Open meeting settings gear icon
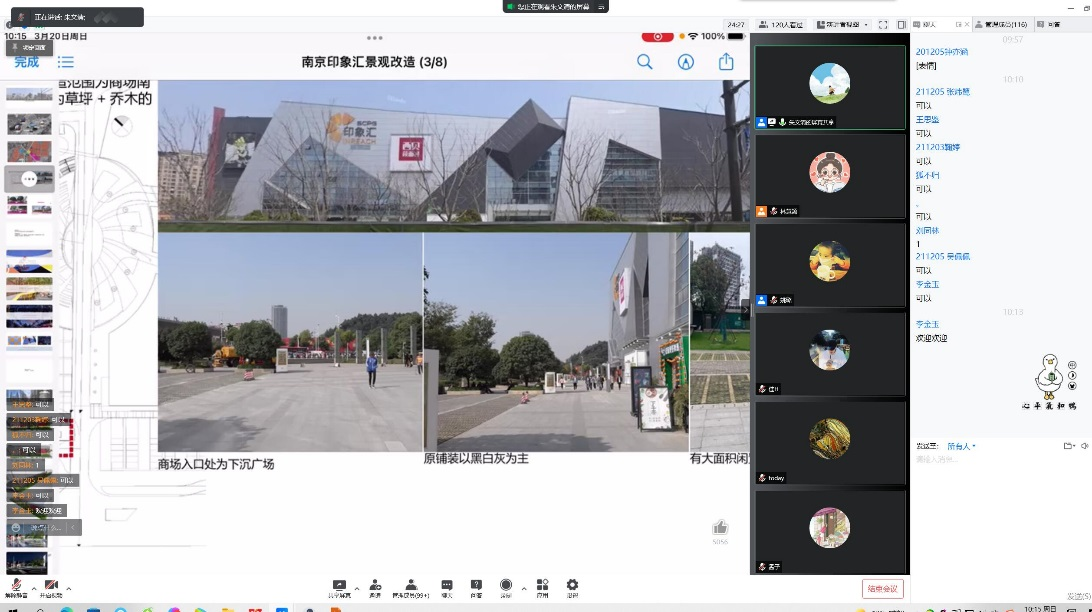 572,587
